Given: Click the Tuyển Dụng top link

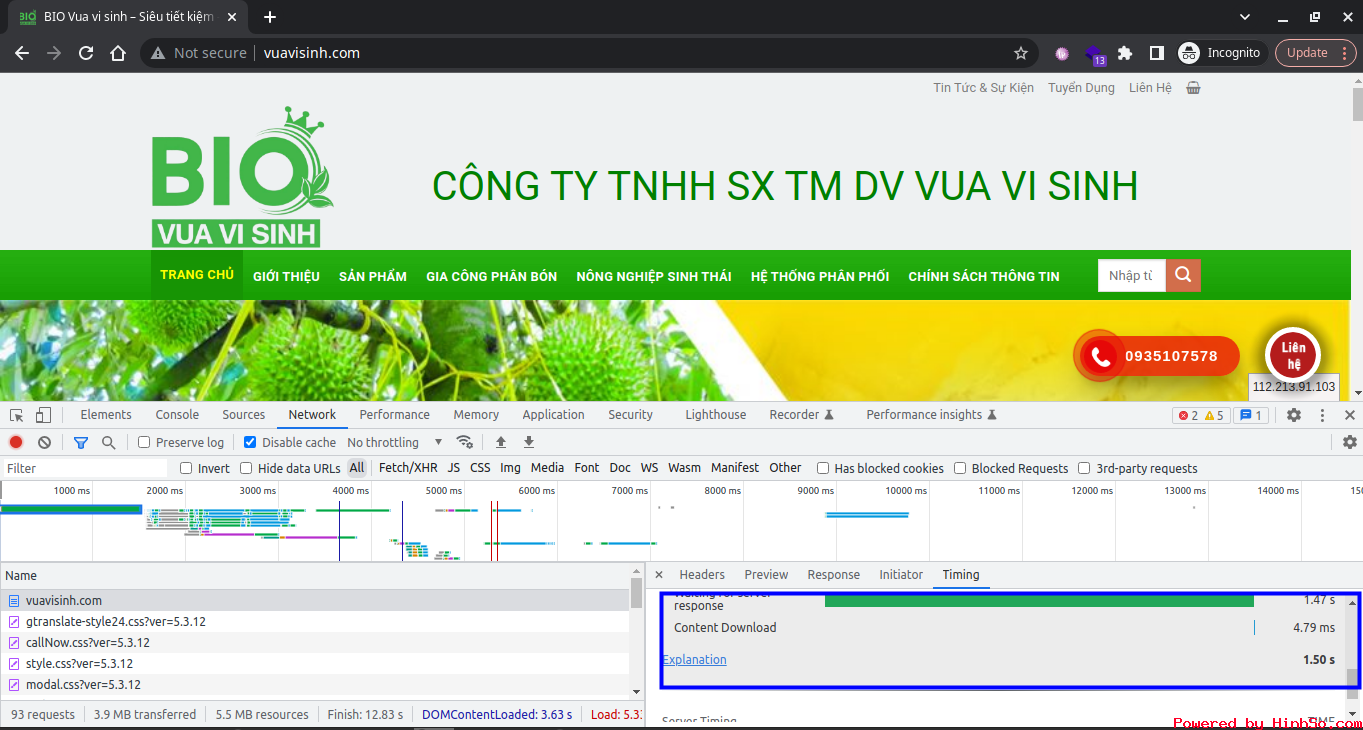Looking at the screenshot, I should coord(1081,88).
